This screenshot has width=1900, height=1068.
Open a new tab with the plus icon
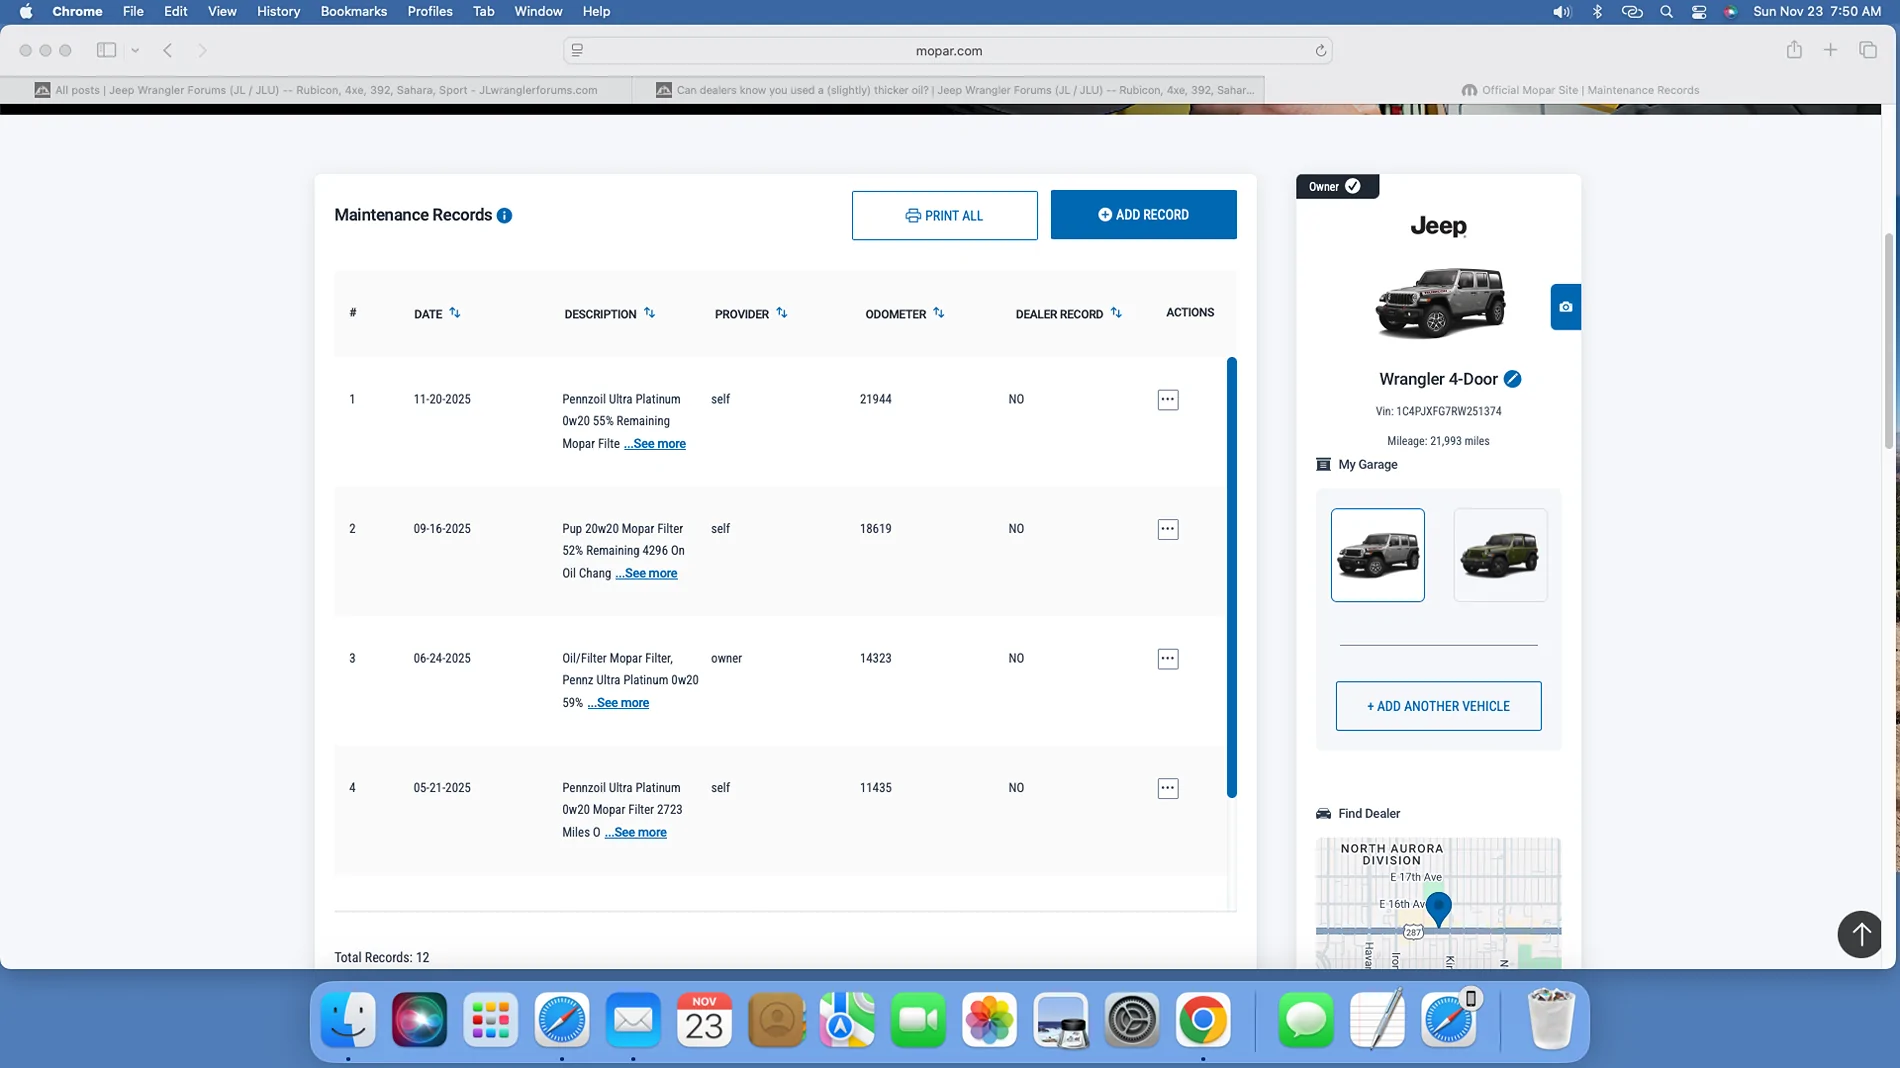click(x=1830, y=50)
